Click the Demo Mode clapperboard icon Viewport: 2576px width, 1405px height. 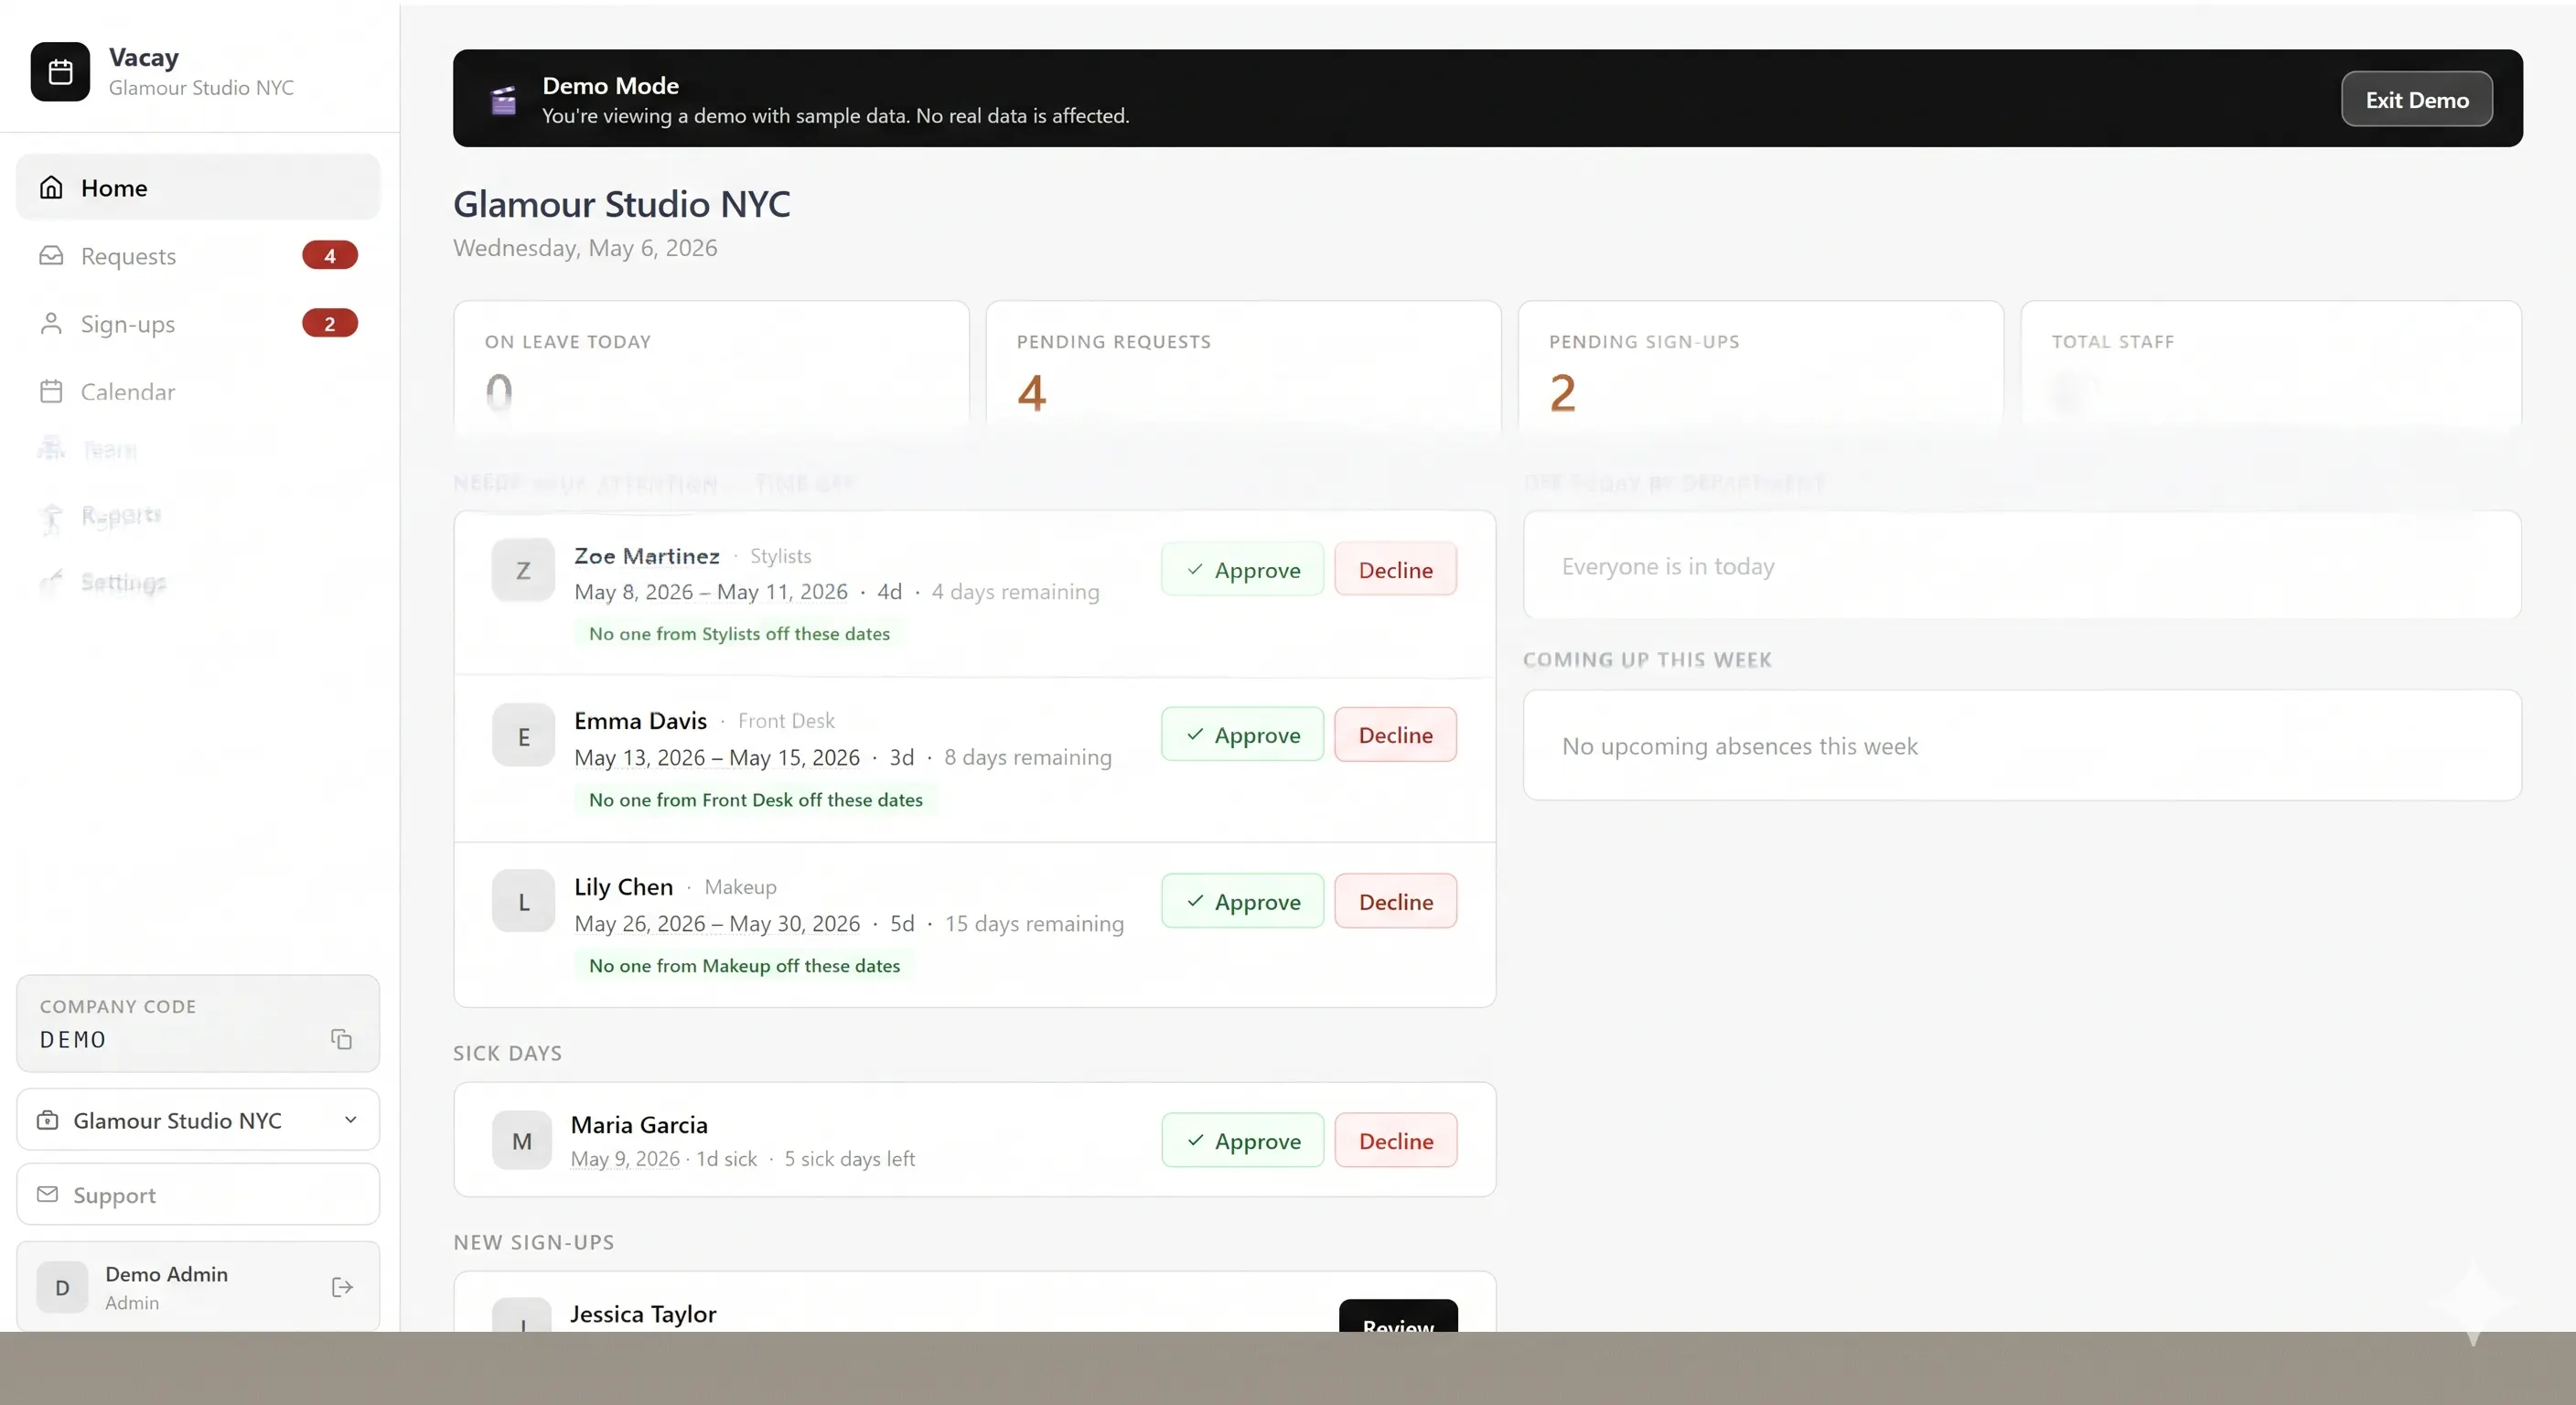point(504,100)
